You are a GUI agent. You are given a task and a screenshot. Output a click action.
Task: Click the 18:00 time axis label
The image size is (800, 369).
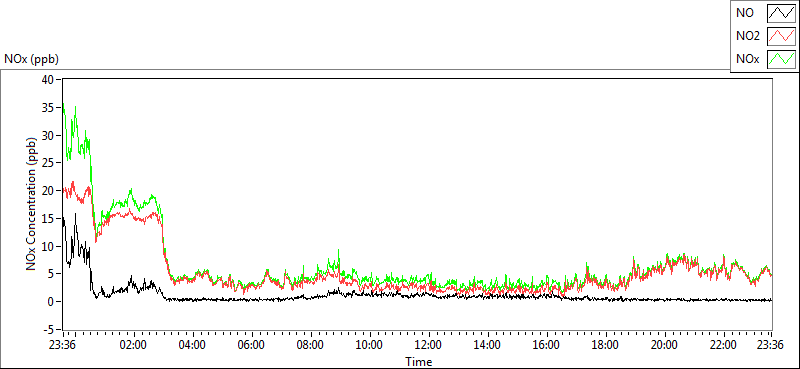click(x=606, y=344)
